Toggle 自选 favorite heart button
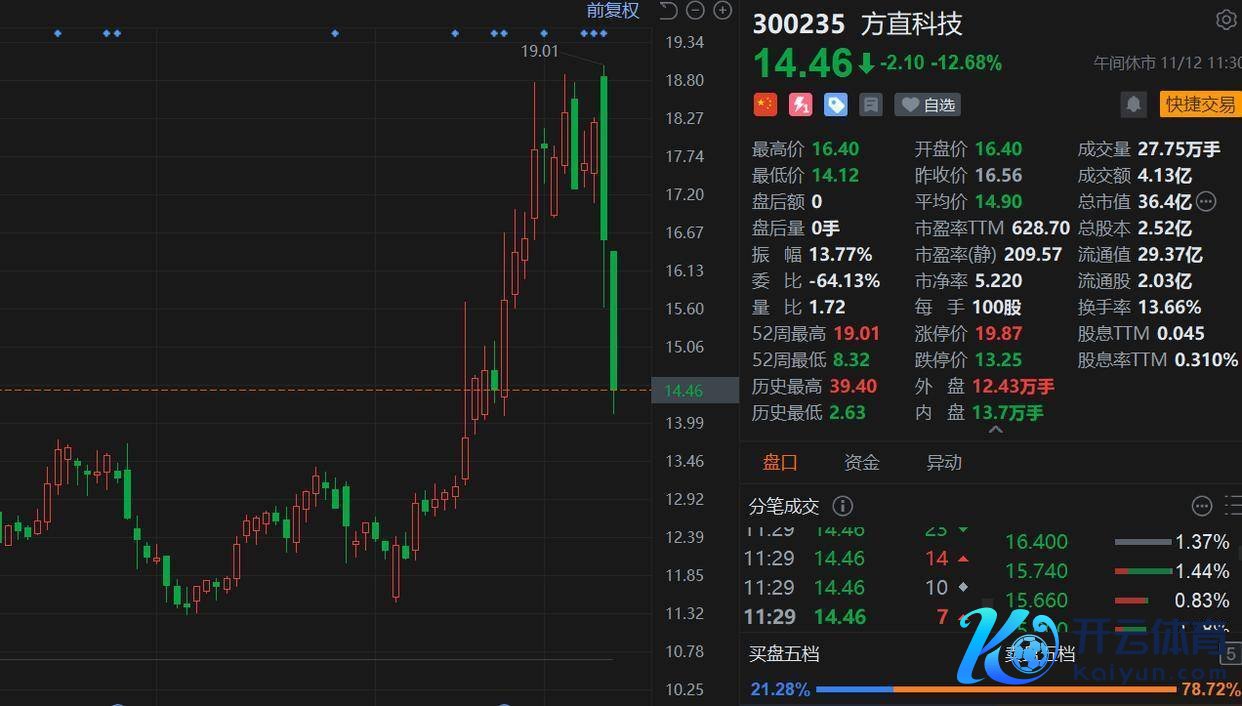1242x706 pixels. pos(926,104)
